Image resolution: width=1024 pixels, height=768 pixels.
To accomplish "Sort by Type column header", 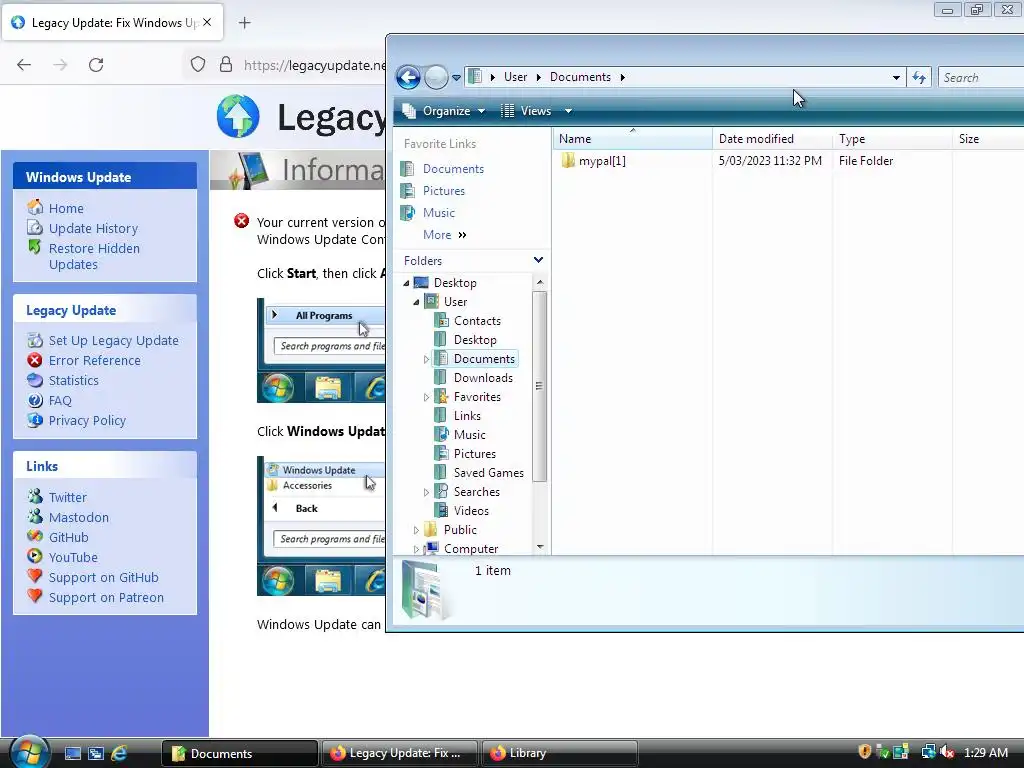I will pos(893,138).
